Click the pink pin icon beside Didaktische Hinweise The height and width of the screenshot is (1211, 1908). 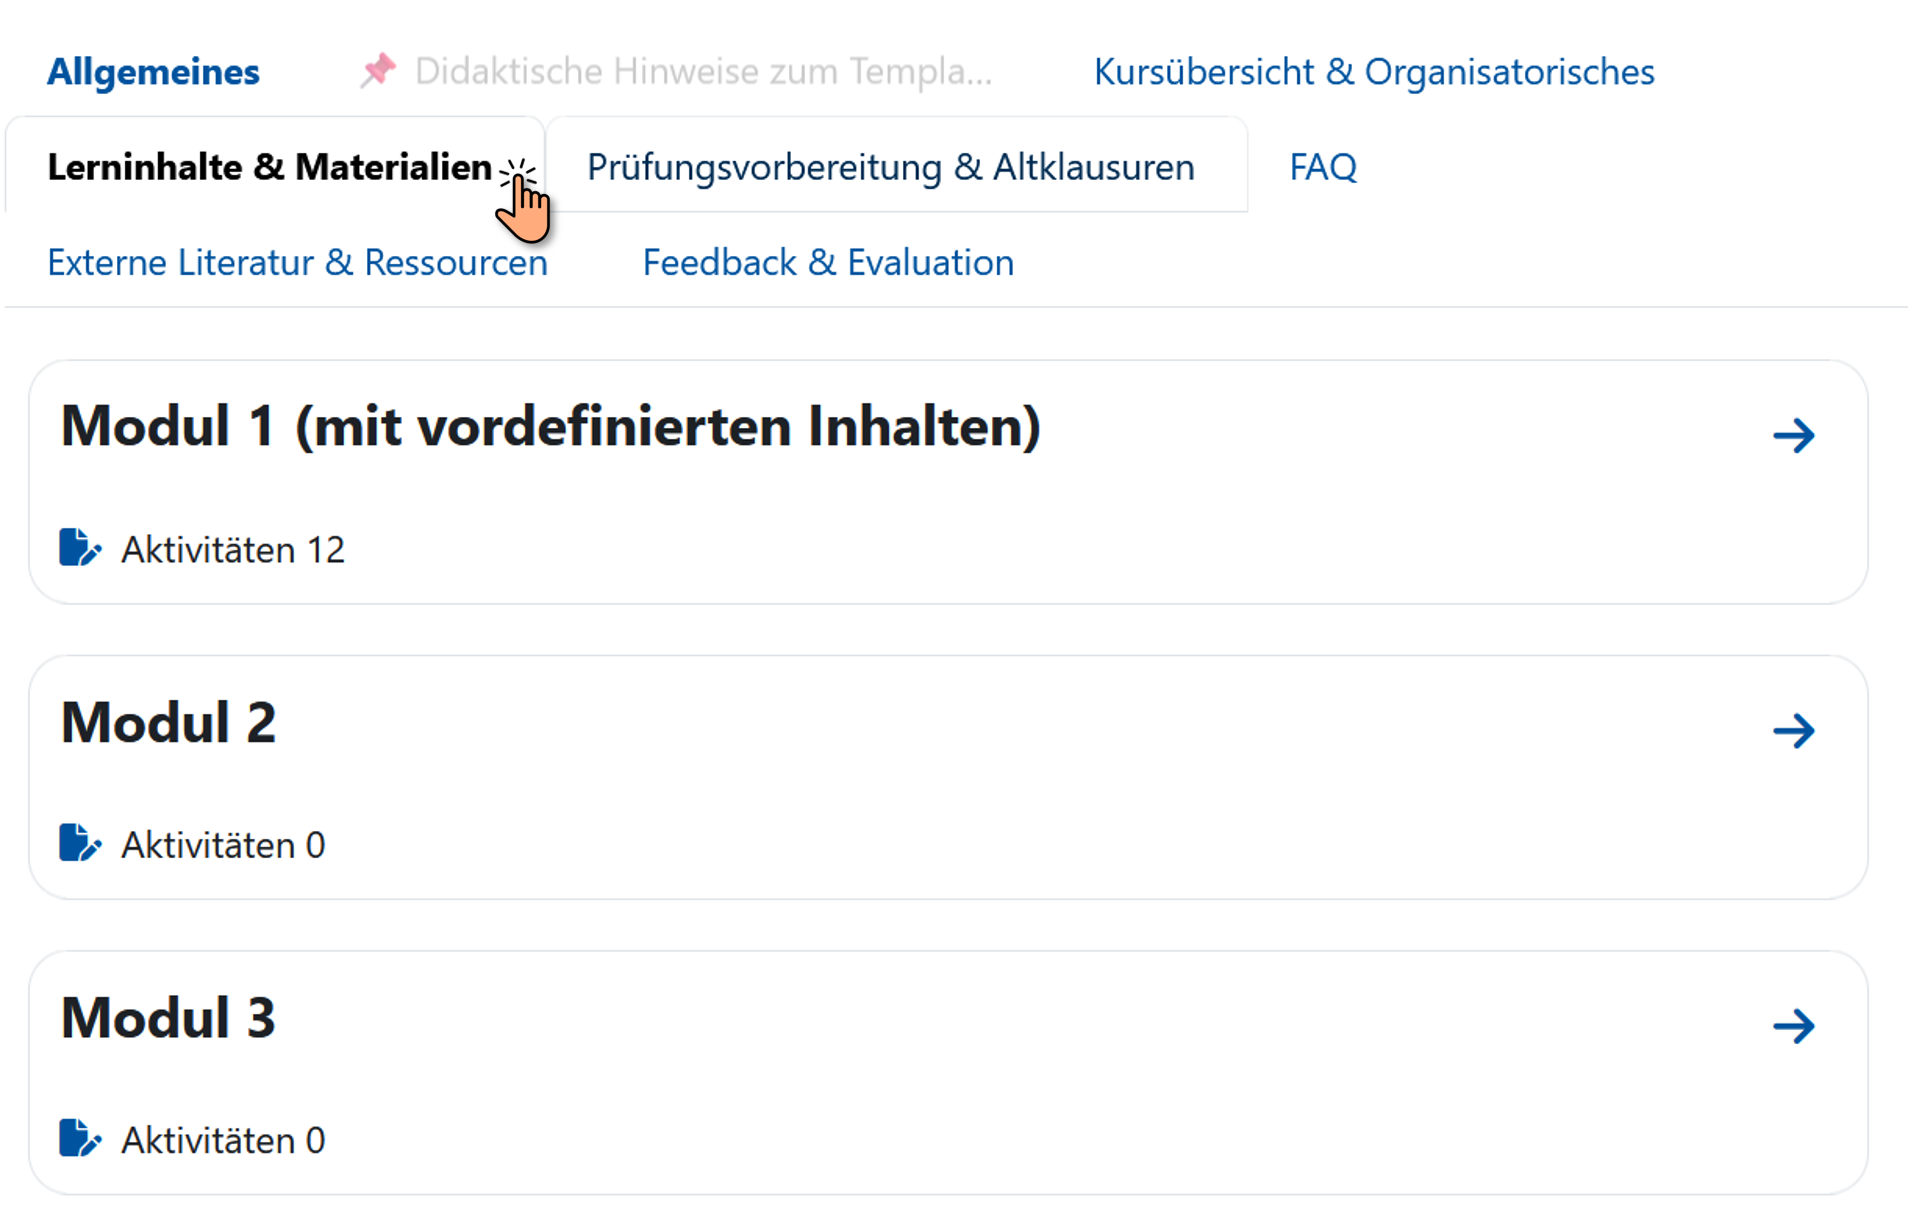(378, 70)
